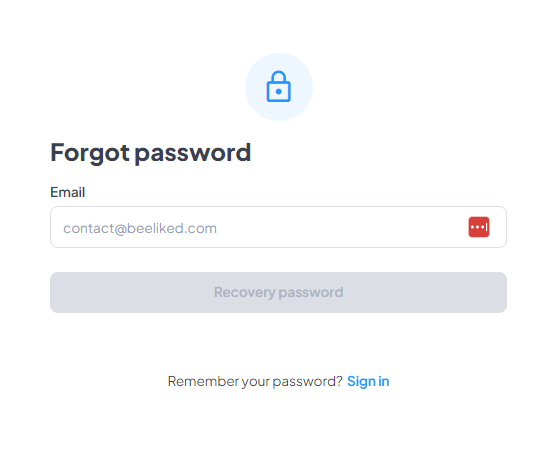The image size is (559, 450).
Task: Select the light blue circle behind the lock
Action: (x=279, y=87)
